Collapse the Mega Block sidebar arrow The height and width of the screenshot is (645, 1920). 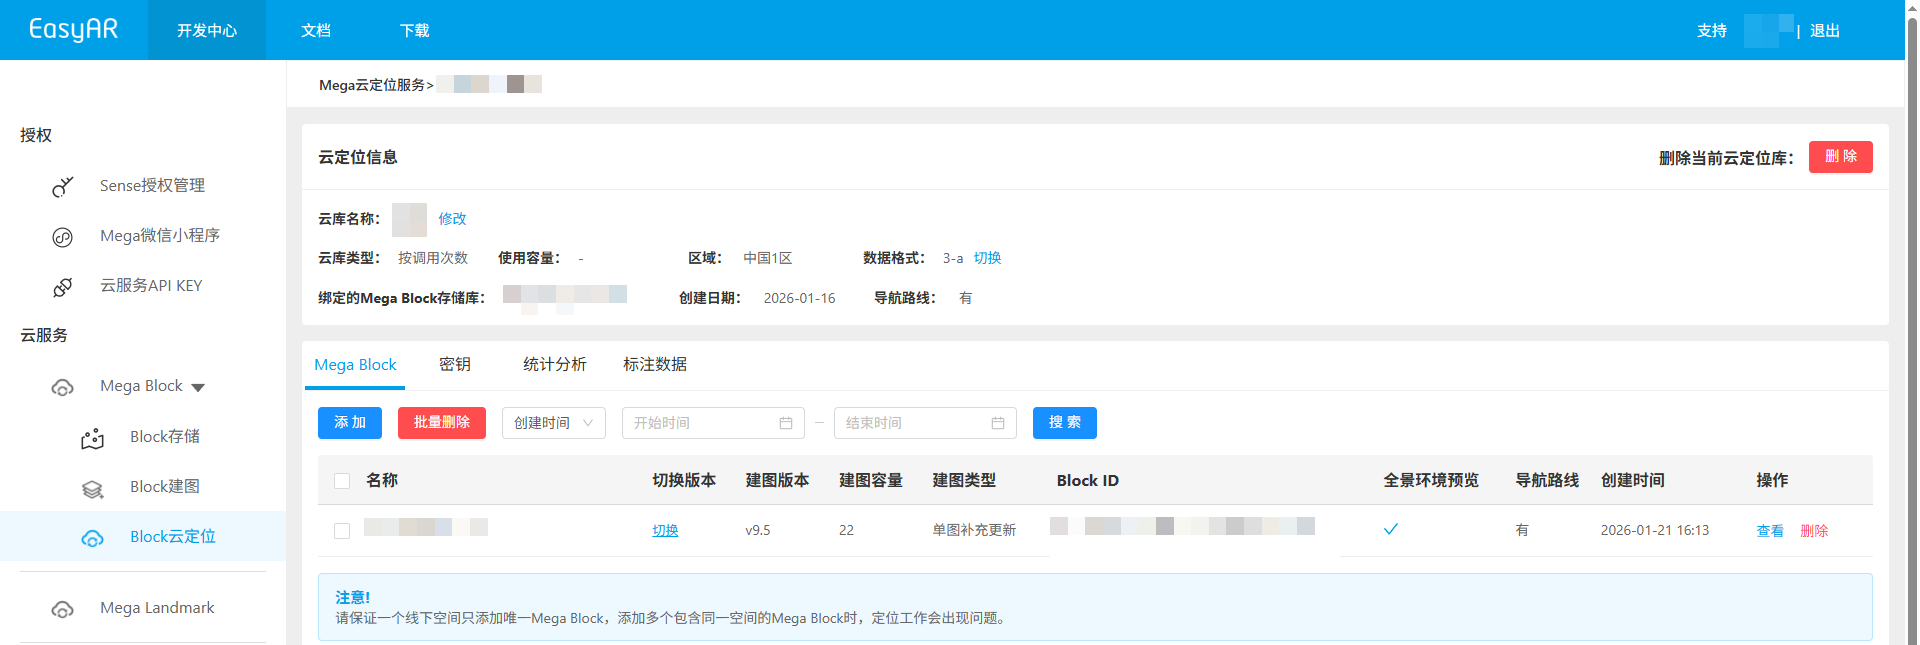pyautogui.click(x=198, y=387)
